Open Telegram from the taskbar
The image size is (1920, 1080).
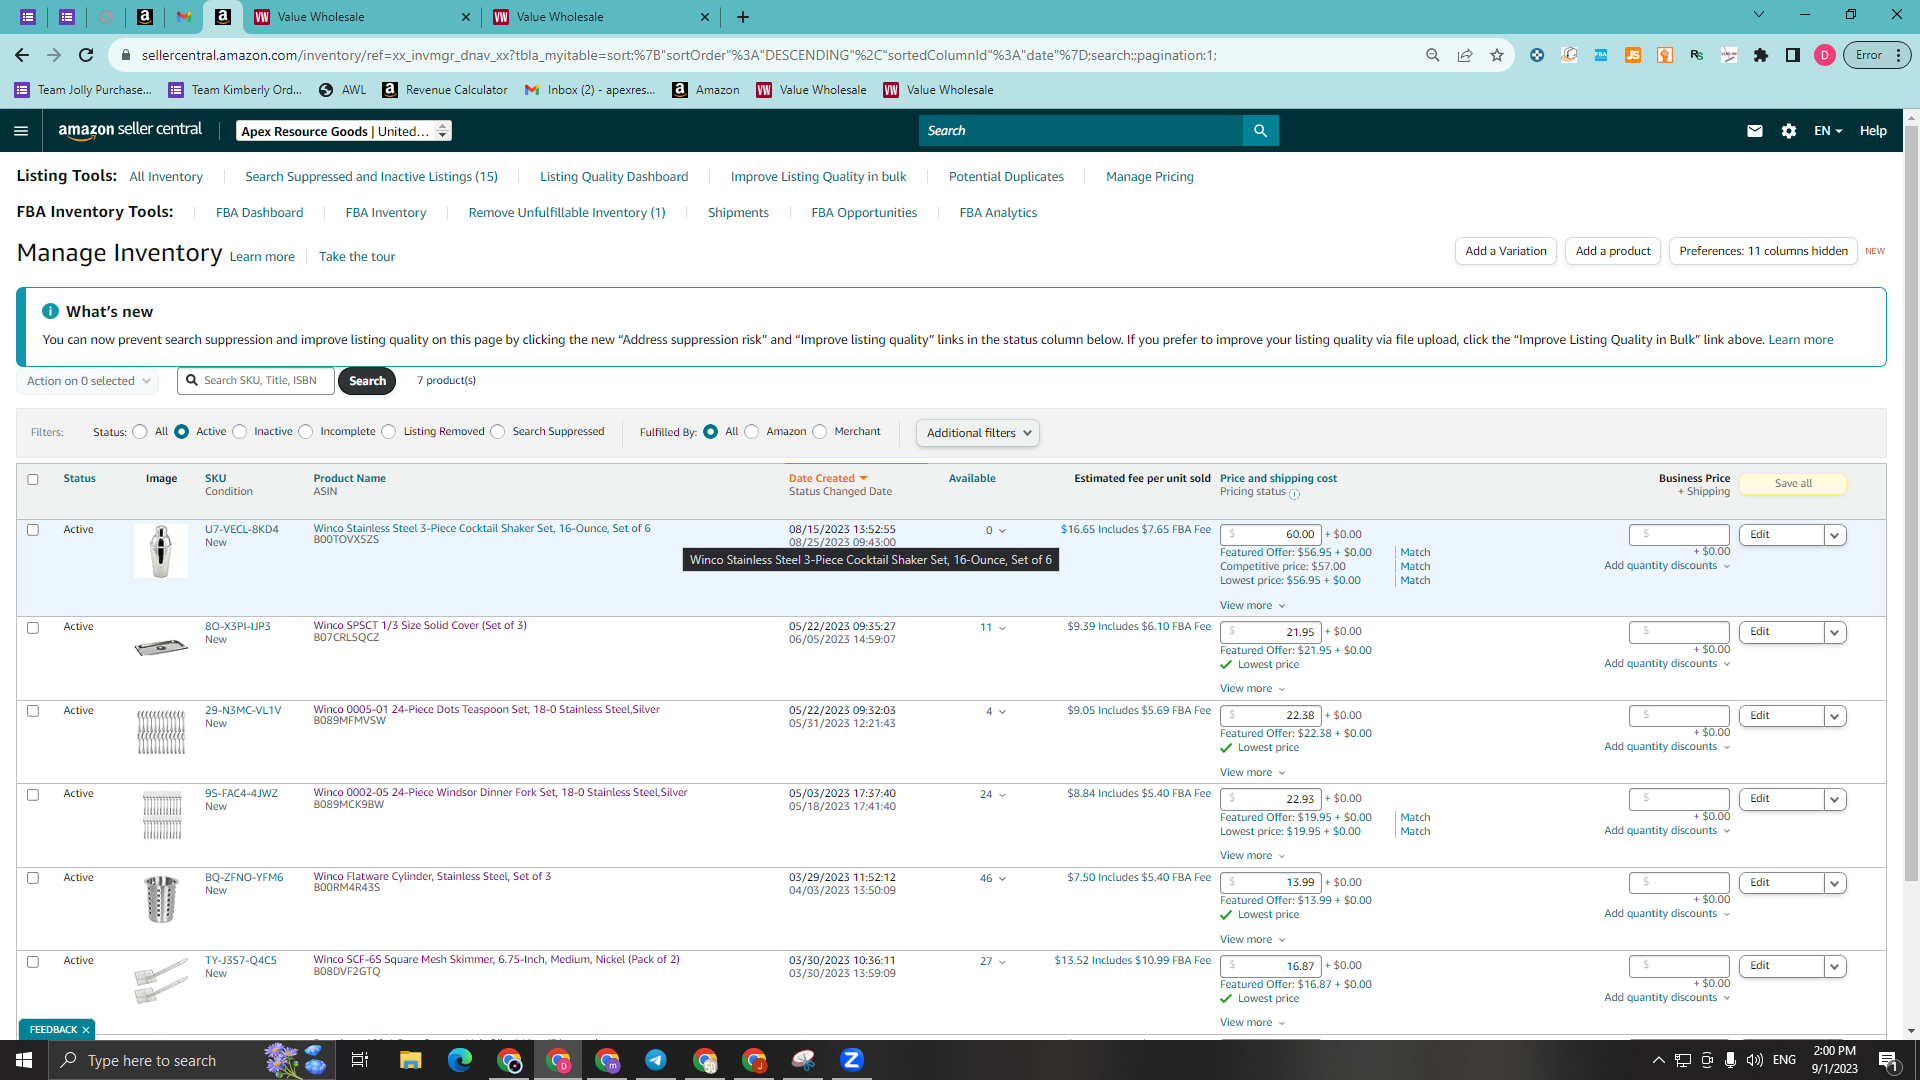[656, 1060]
